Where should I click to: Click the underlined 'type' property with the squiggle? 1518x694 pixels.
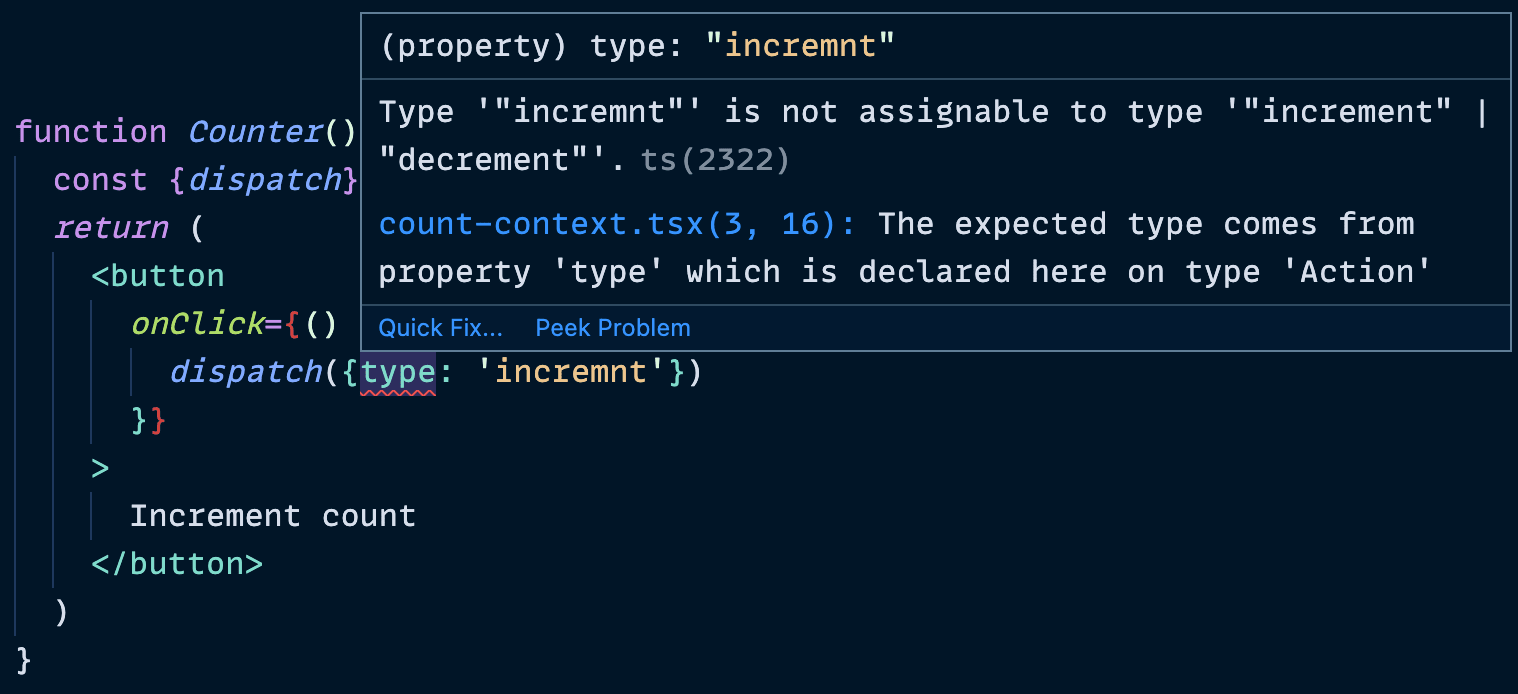398,371
